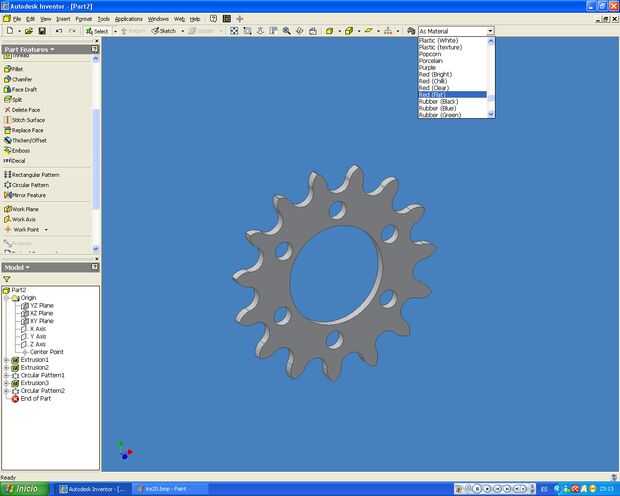This screenshot has height=496, width=620.
Task: Pick the Stitch Surface tool
Action: [x=24, y=120]
